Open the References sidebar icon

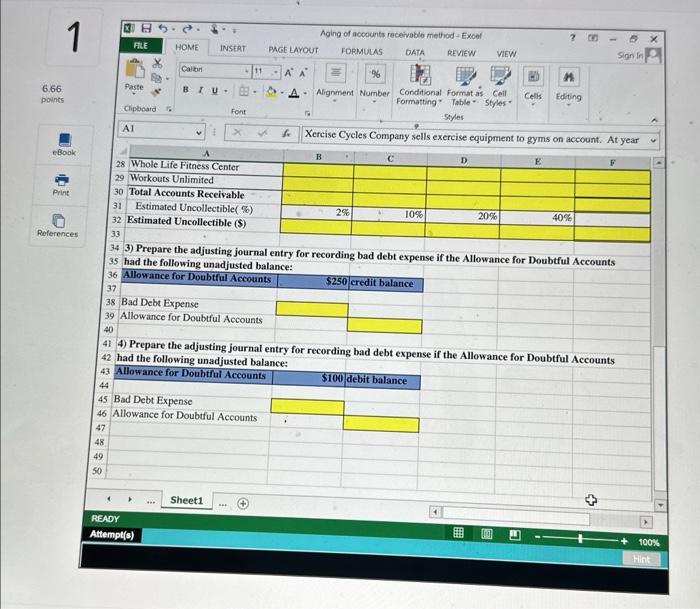click(58, 221)
